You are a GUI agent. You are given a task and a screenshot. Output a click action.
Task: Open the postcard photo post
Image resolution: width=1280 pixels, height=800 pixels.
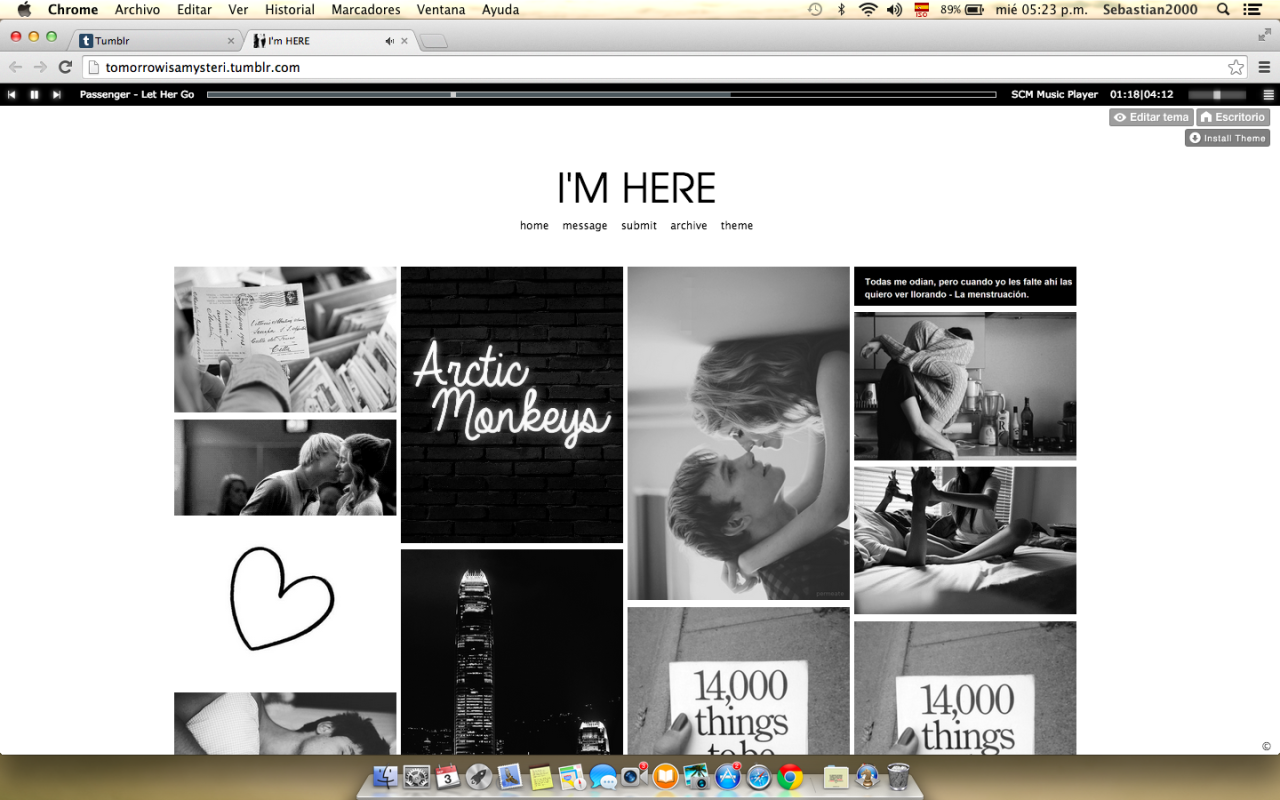point(285,339)
